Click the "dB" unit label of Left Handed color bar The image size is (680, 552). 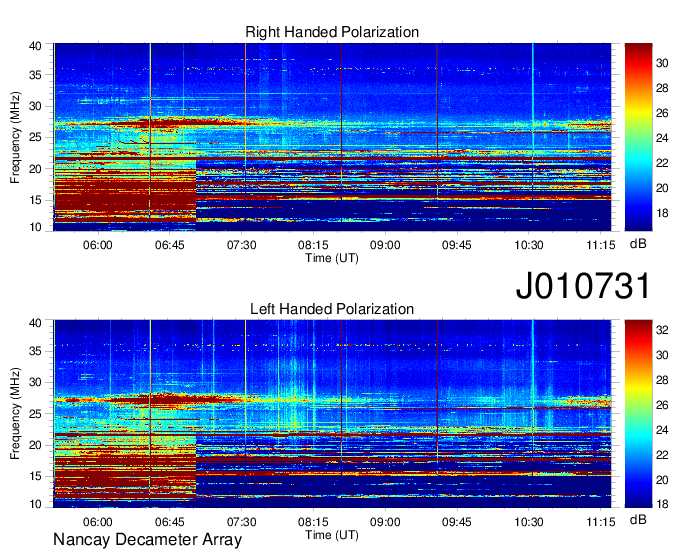pos(638,519)
